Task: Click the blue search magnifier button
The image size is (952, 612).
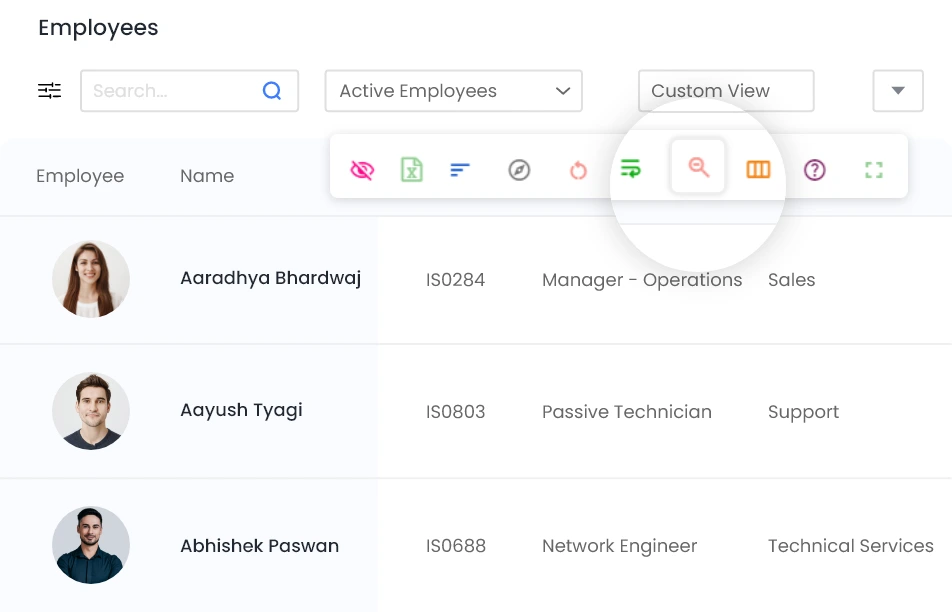Action: (272, 91)
